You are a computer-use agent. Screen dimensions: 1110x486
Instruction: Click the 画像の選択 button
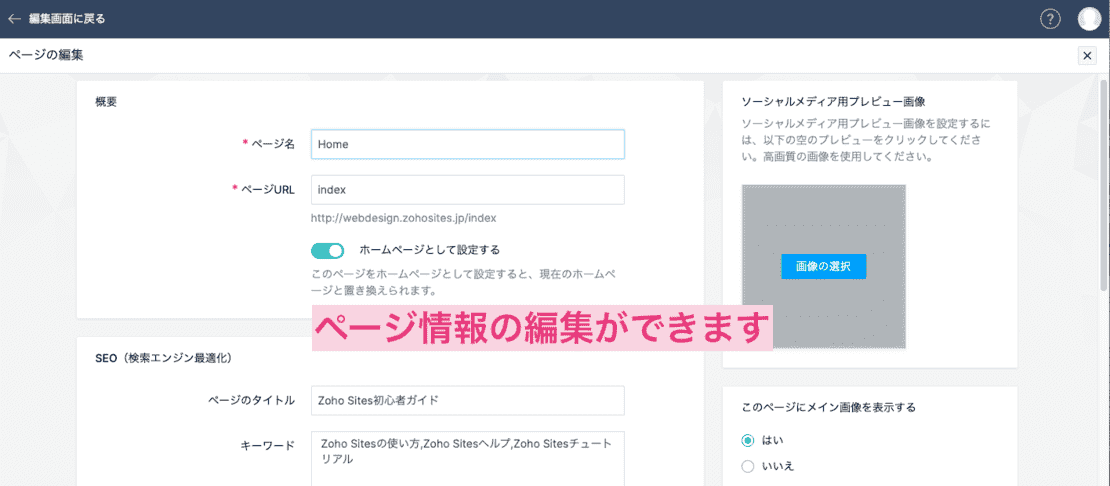point(823,267)
